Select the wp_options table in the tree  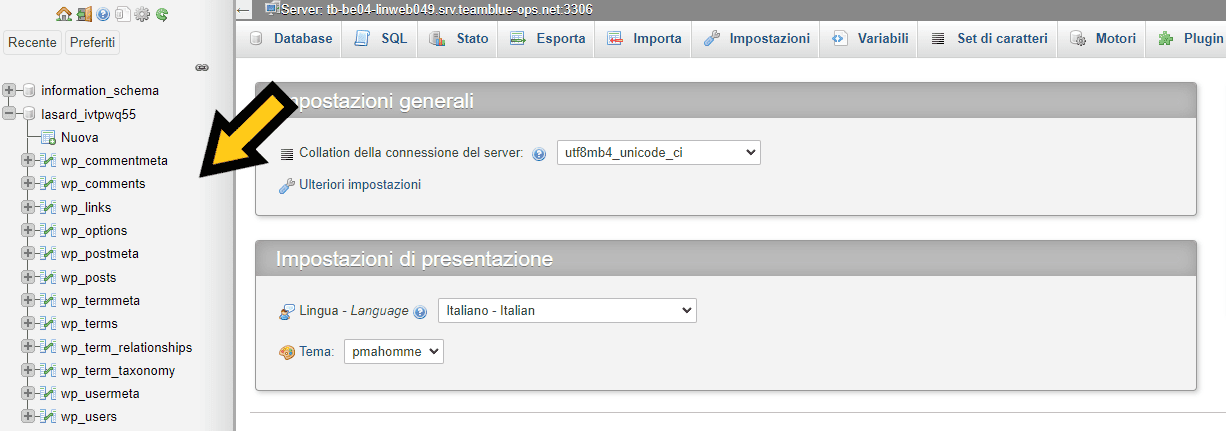93,231
